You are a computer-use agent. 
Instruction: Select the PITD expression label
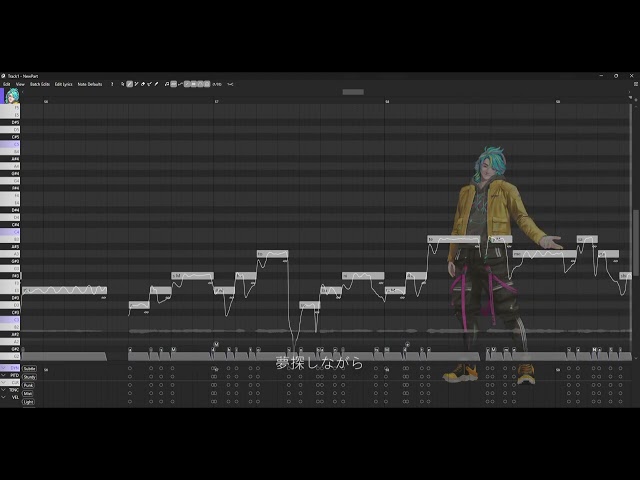click(15, 375)
